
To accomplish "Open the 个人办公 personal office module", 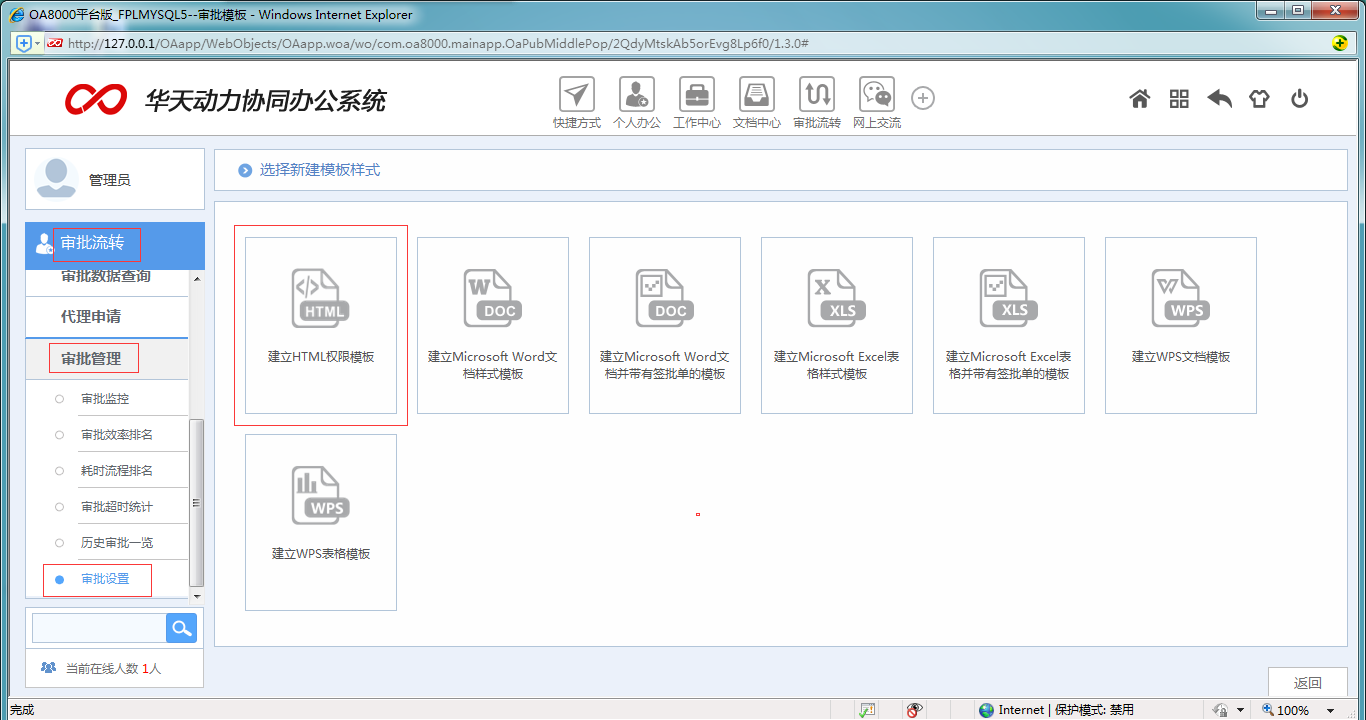I will click(636, 100).
